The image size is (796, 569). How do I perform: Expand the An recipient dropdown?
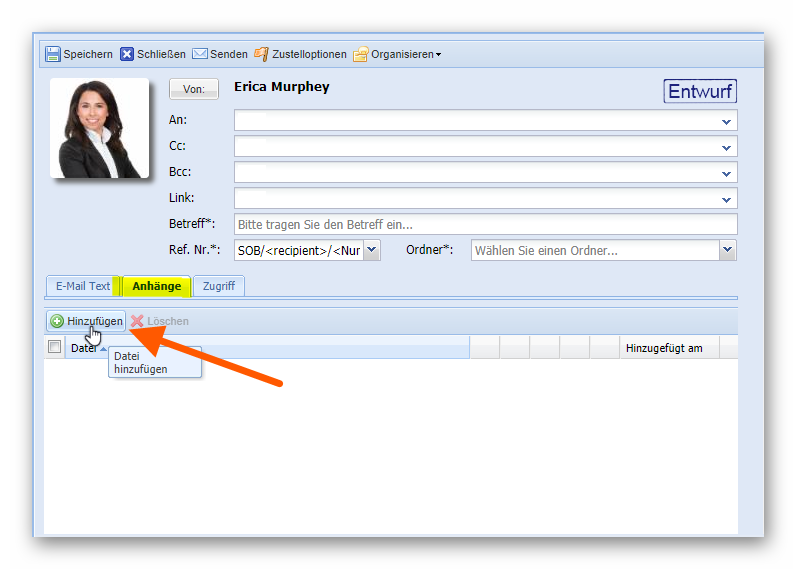726,121
